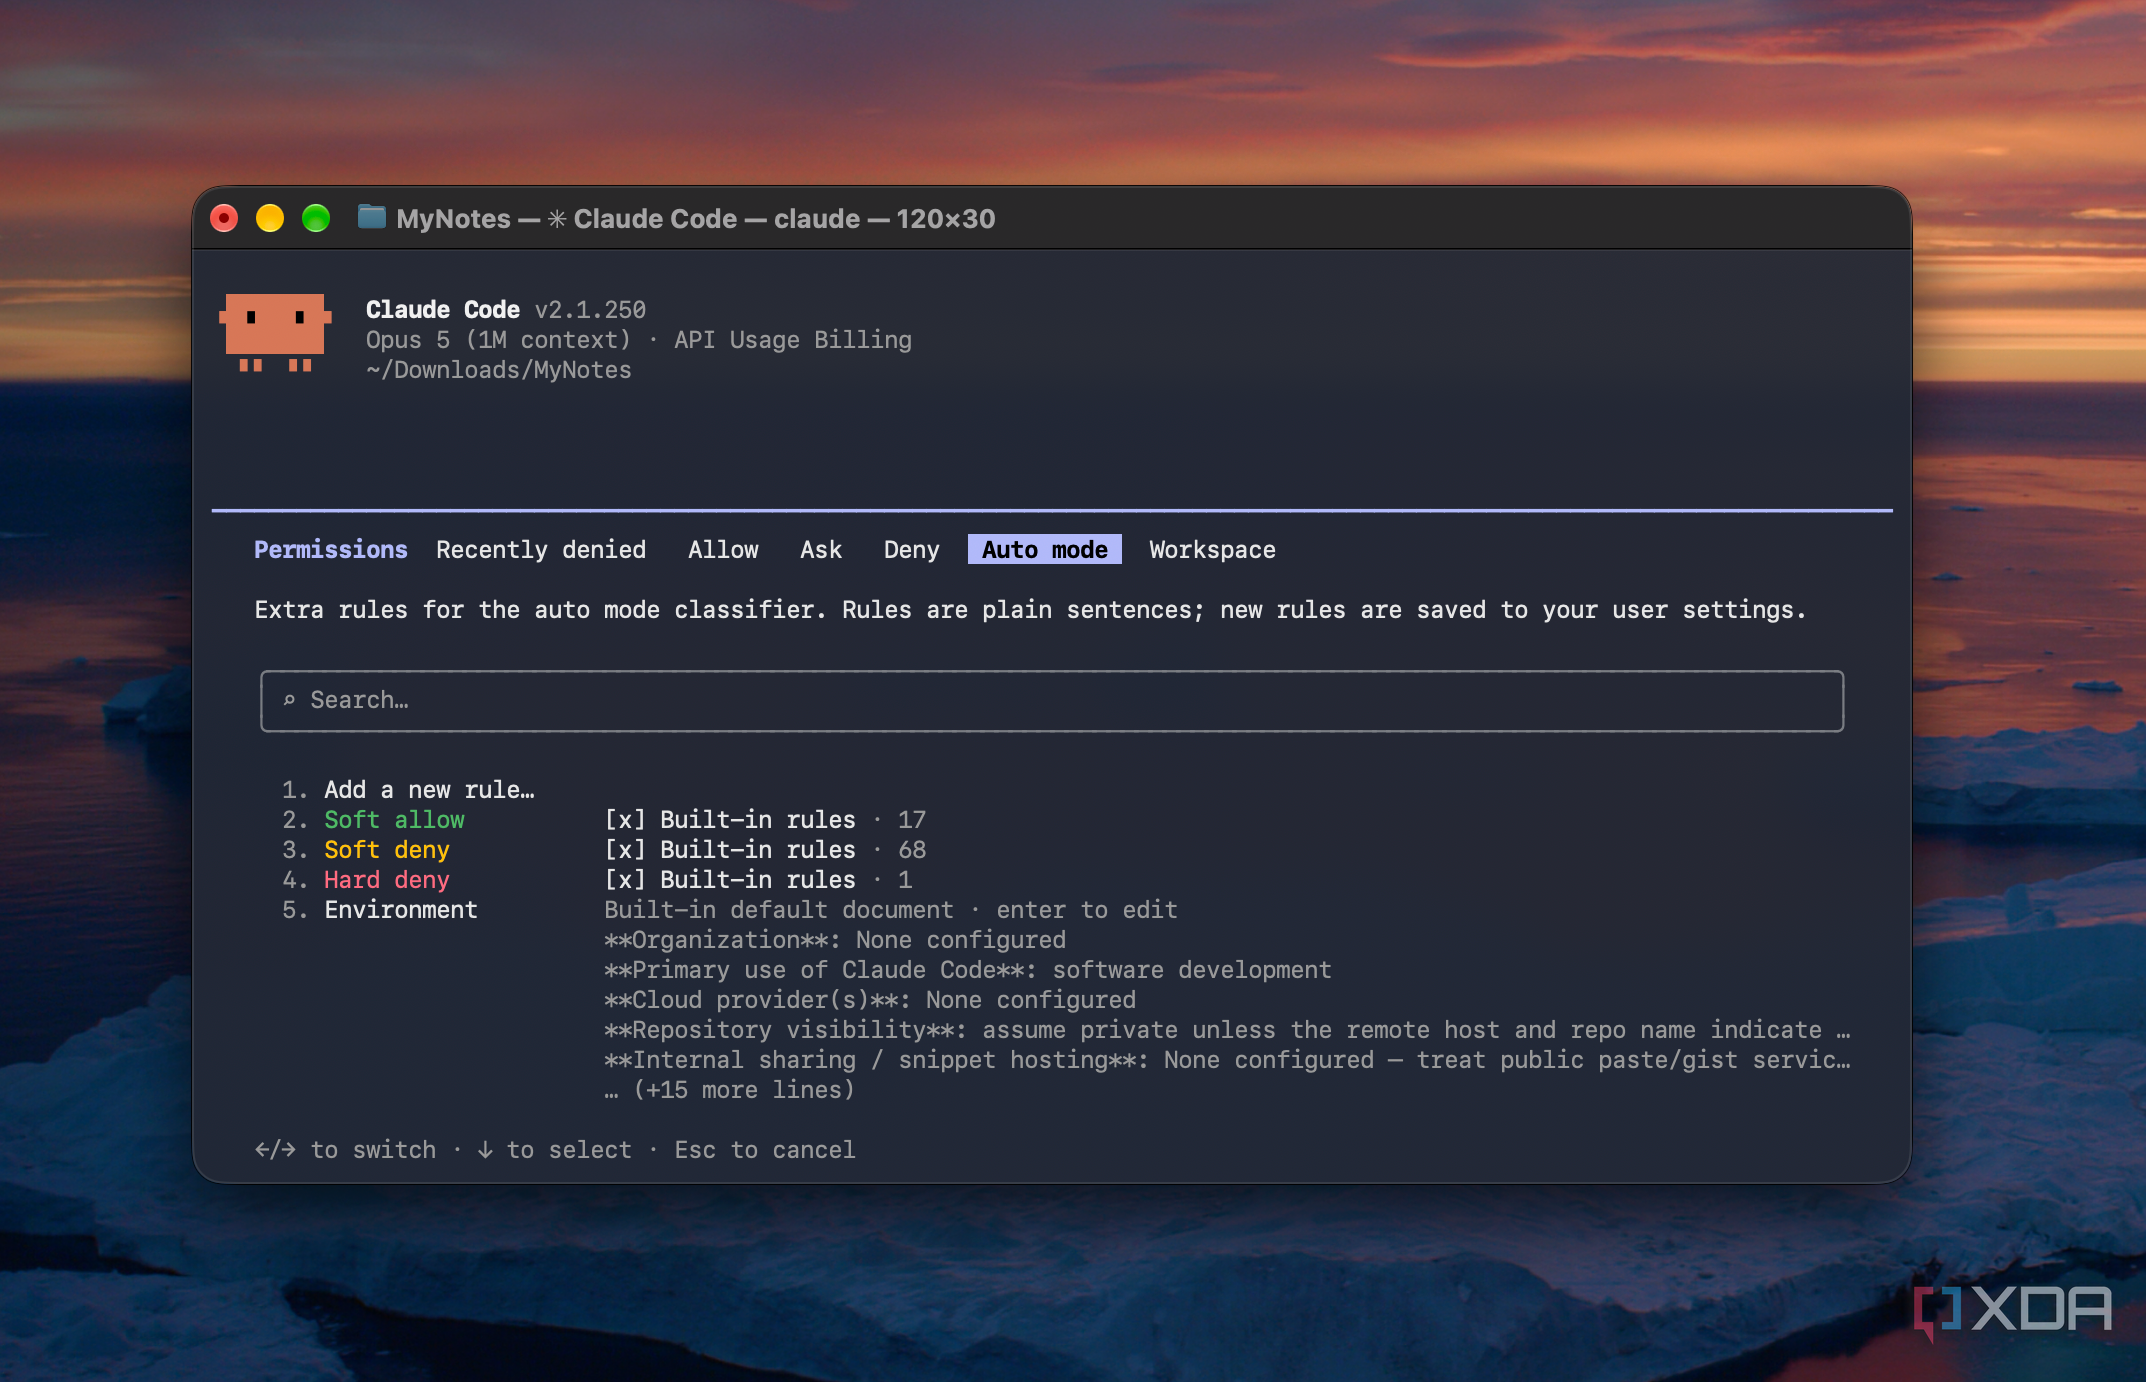The image size is (2146, 1382).
Task: Click the '**Repository visibility**' line
Action: pyautogui.click(x=1227, y=1030)
